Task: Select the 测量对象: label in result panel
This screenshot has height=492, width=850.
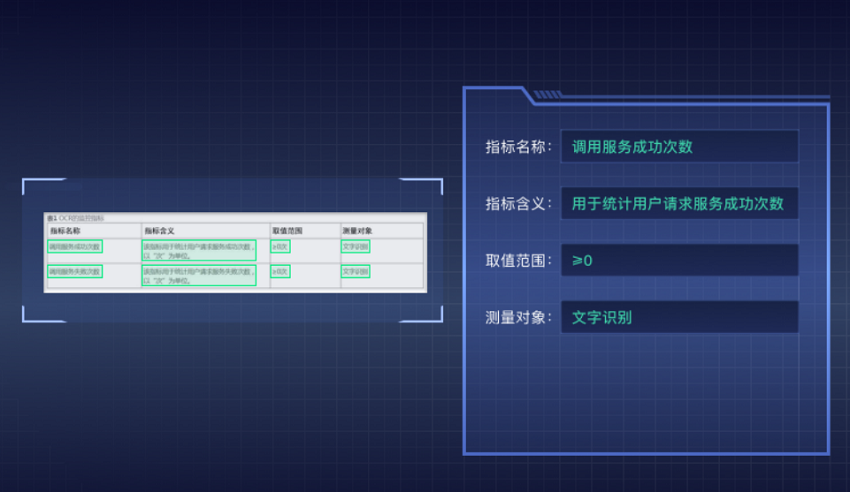Action: pos(518,318)
